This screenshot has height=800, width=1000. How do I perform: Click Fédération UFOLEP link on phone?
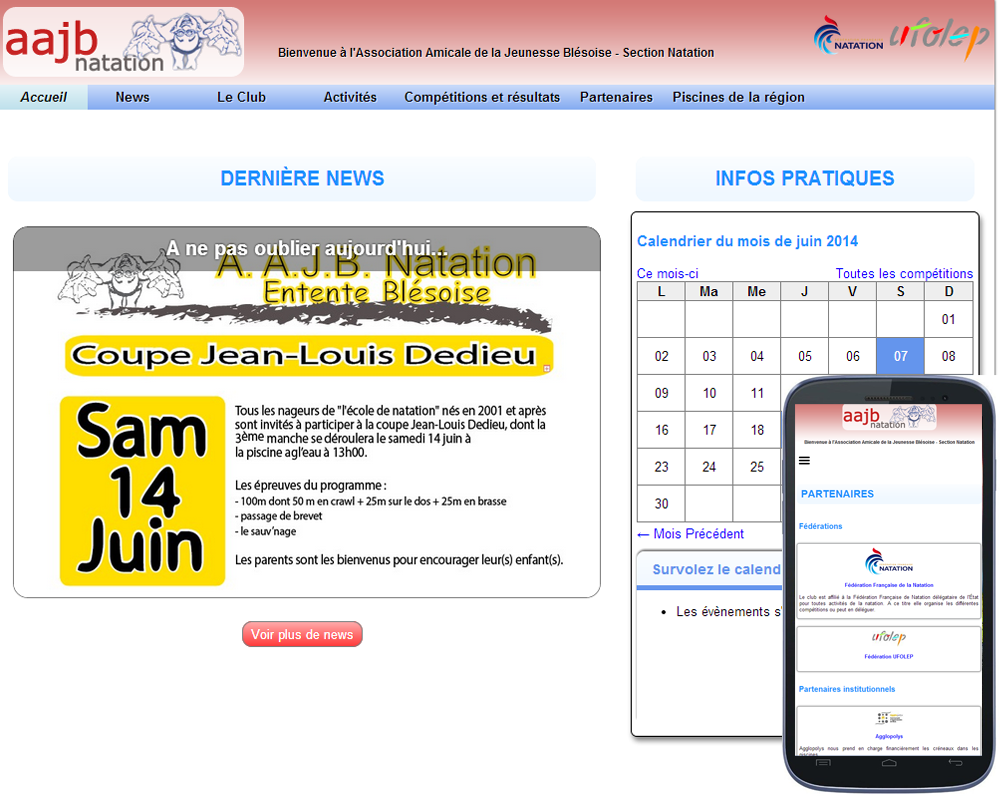(888, 656)
